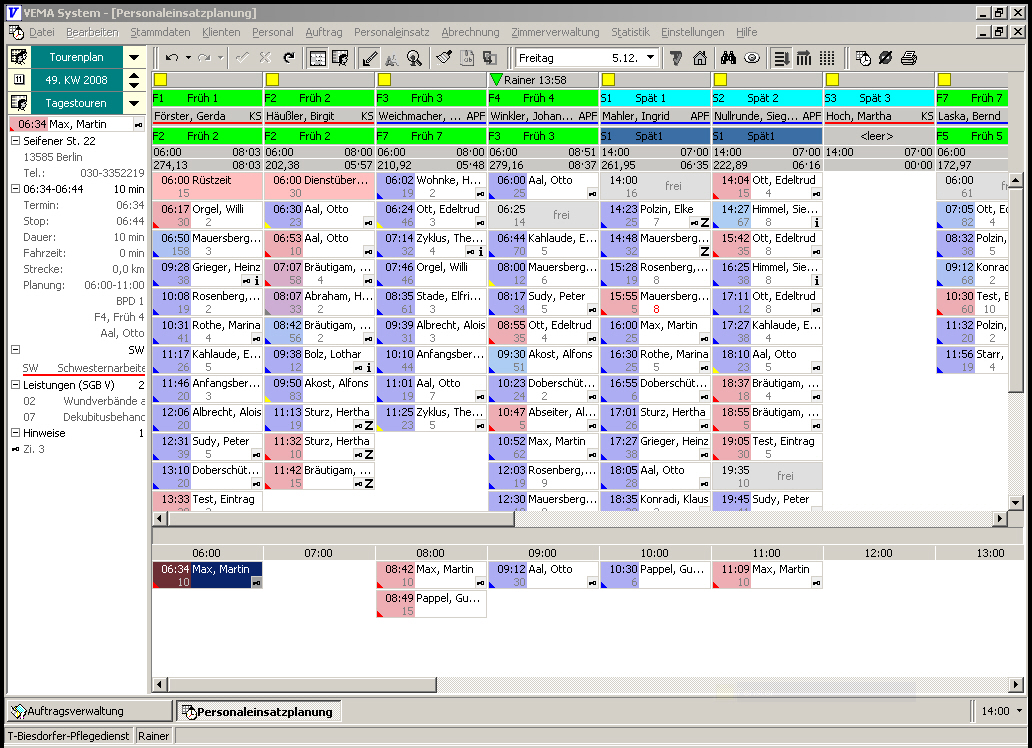Click the refresh arrow icon in toolbar
This screenshot has height=748, width=1032.
pyautogui.click(x=289, y=58)
